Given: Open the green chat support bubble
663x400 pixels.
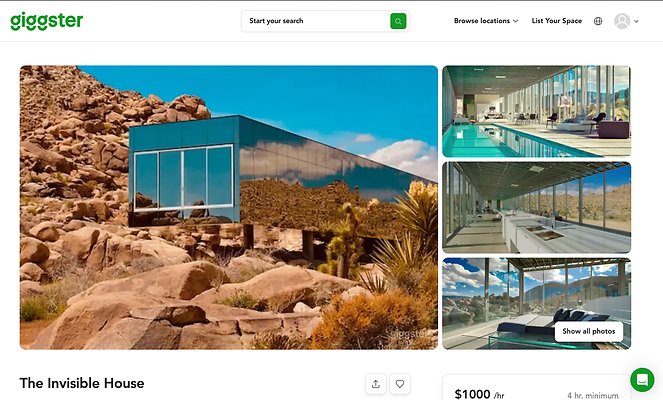Looking at the screenshot, I should click(x=642, y=380).
